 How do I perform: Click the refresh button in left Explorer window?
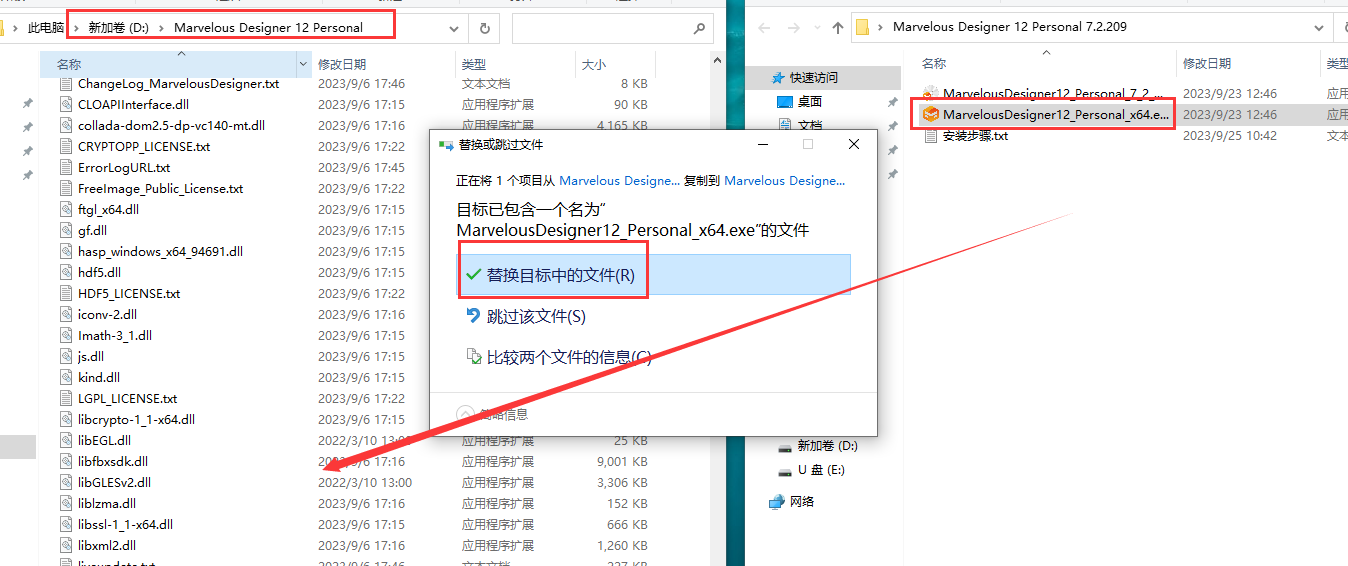point(485,29)
